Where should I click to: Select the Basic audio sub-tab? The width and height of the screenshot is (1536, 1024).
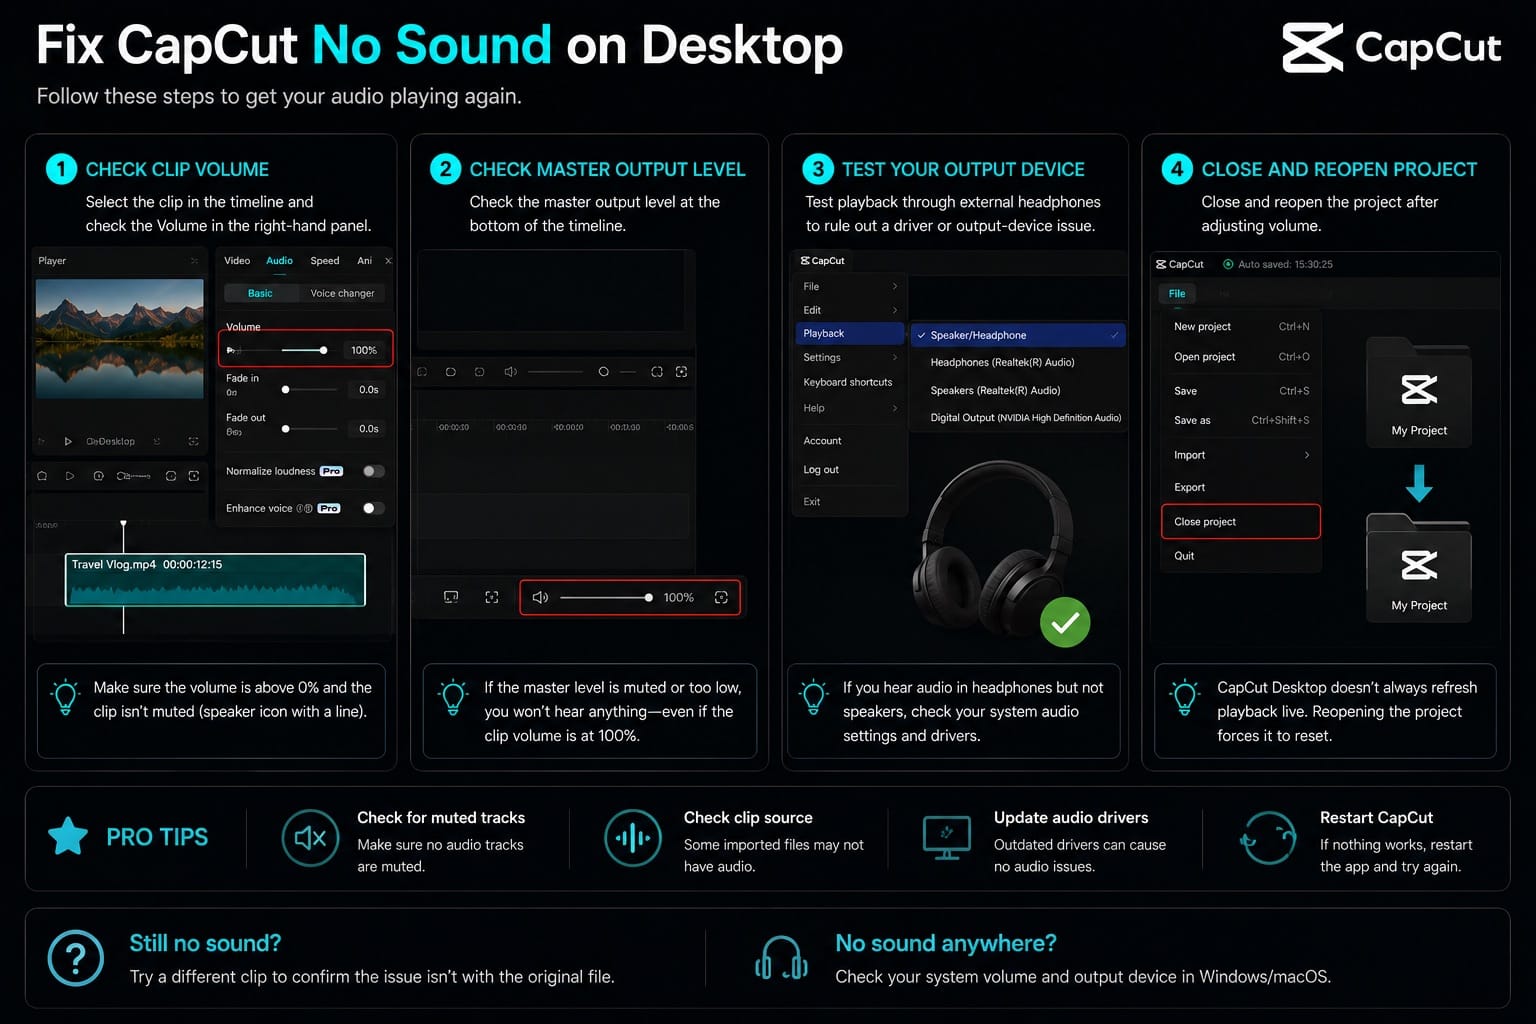[x=260, y=293]
